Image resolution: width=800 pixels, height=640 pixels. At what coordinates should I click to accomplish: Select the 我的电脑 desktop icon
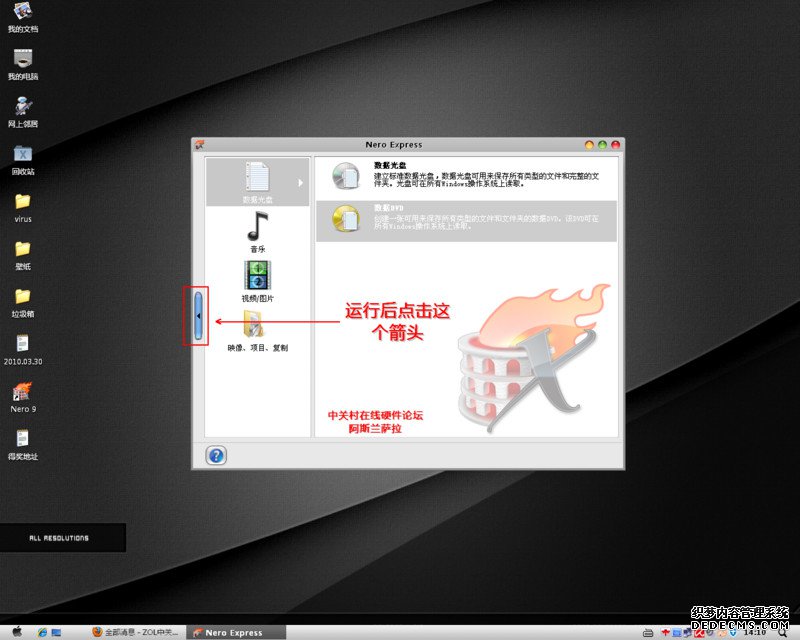click(22, 64)
